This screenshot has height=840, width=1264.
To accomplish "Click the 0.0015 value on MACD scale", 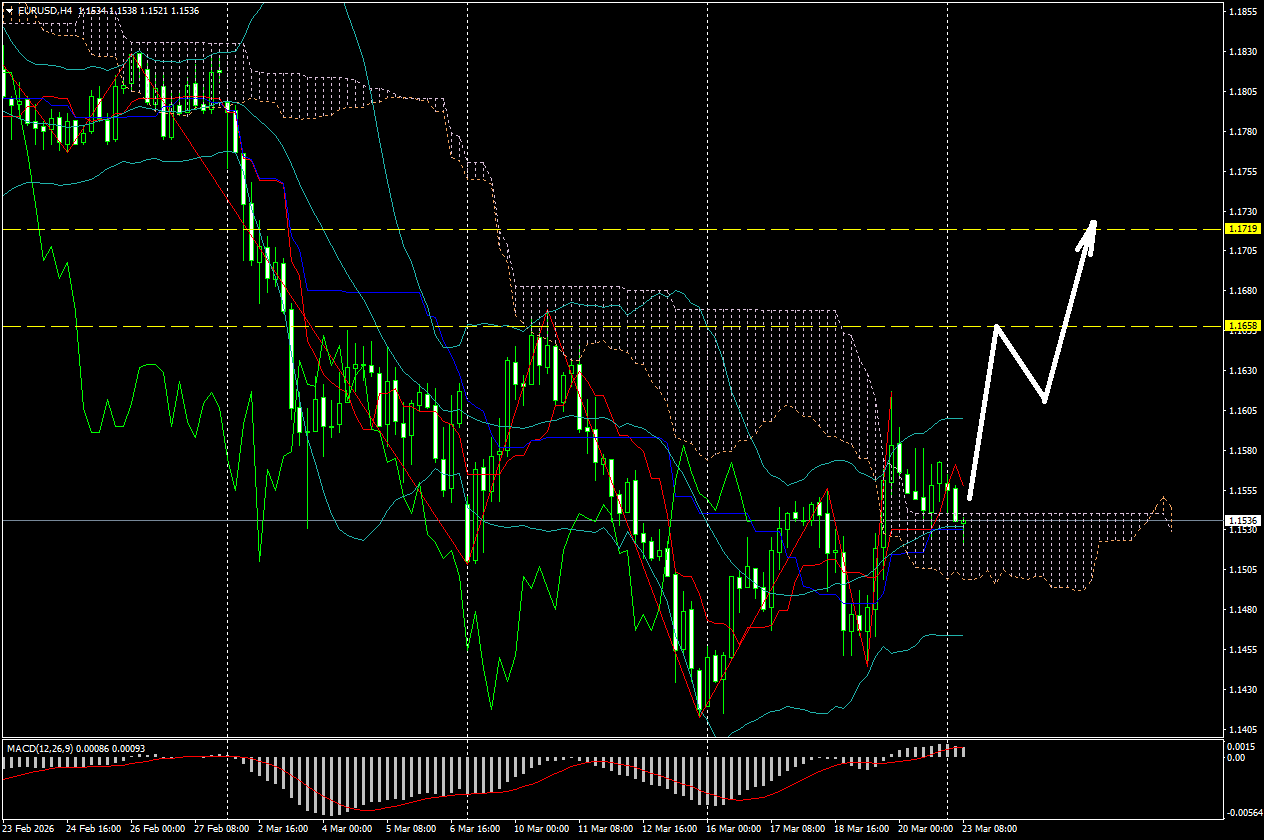I will pos(1243,748).
